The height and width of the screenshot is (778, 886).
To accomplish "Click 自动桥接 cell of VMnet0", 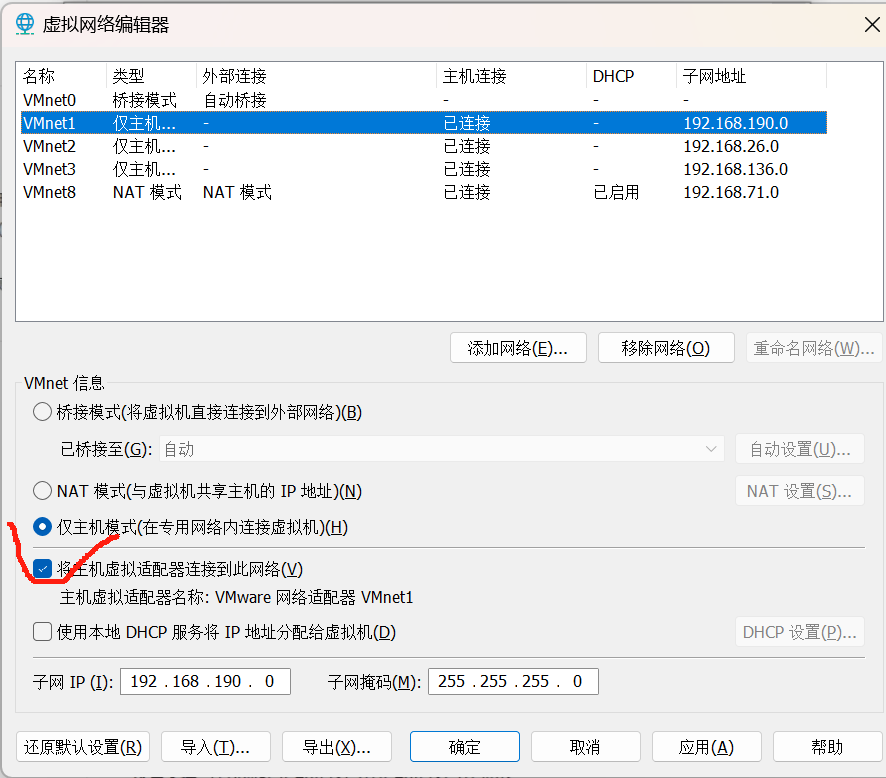I will (x=234, y=100).
